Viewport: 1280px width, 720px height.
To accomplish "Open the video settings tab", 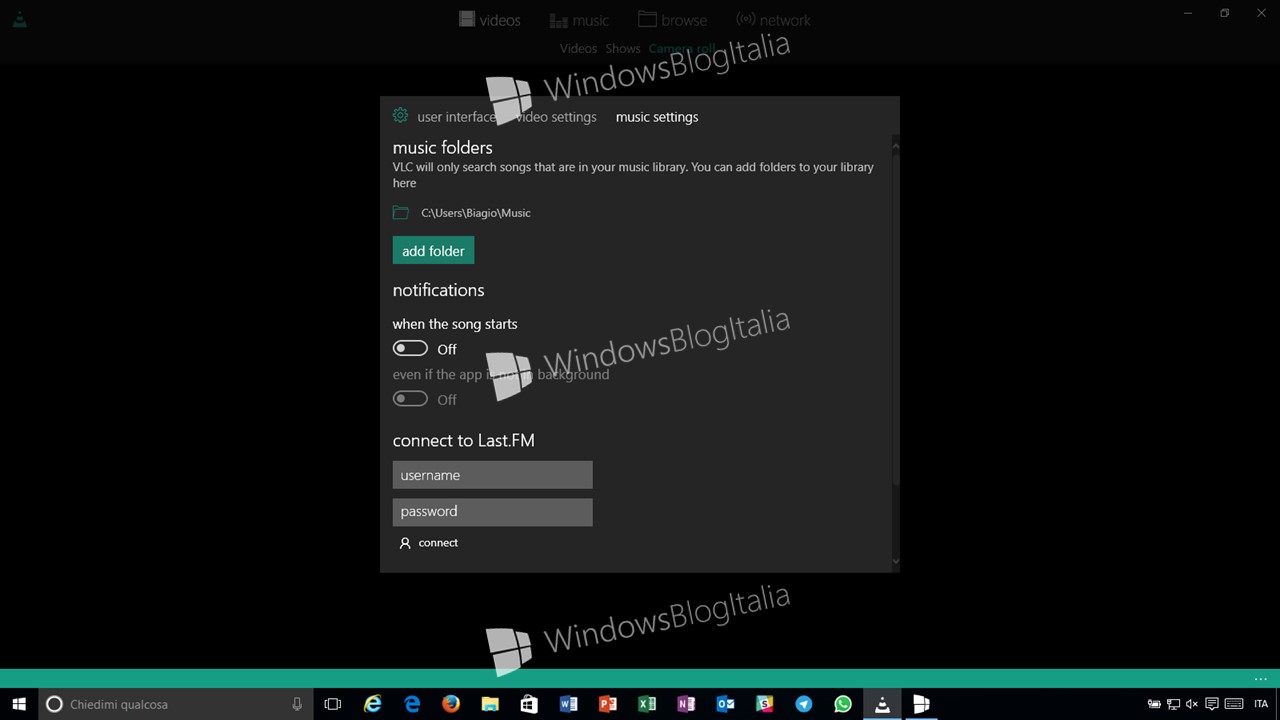I will 556,117.
